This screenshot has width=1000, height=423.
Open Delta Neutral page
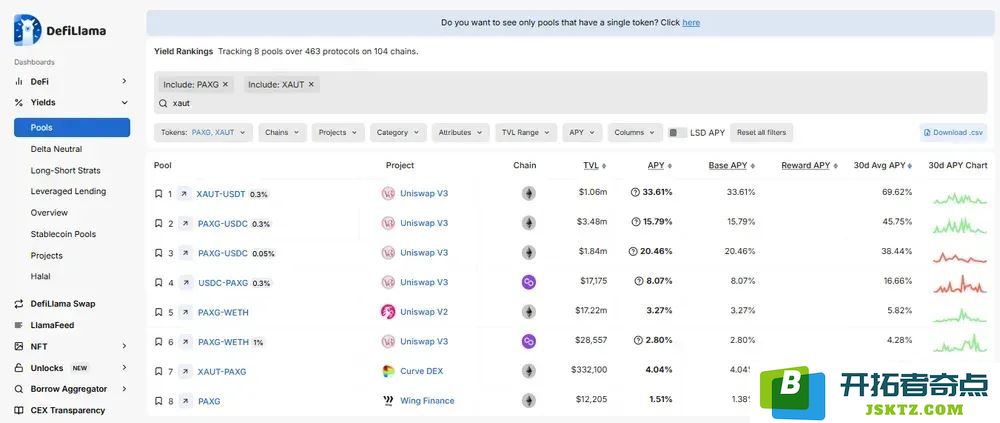pos(56,149)
